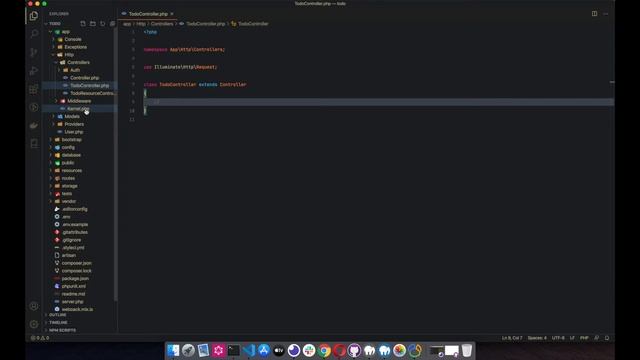
Task: Open Slack from the Dock
Action: (x=309, y=350)
